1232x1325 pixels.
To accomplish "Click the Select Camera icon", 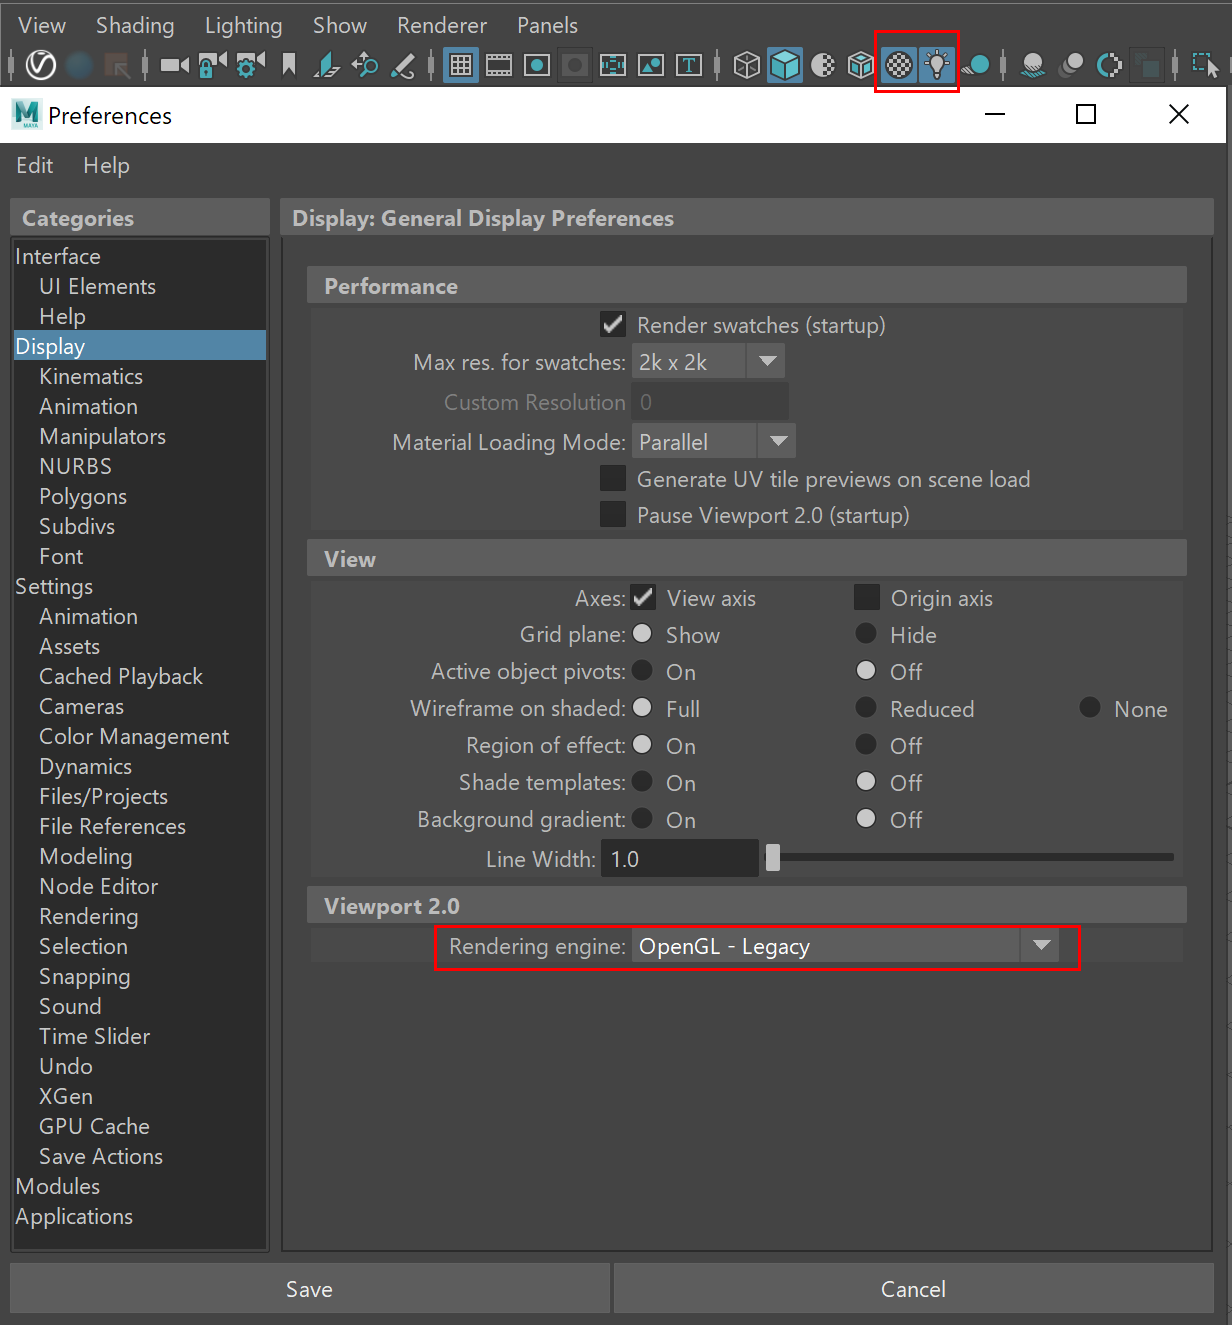I will [175, 65].
